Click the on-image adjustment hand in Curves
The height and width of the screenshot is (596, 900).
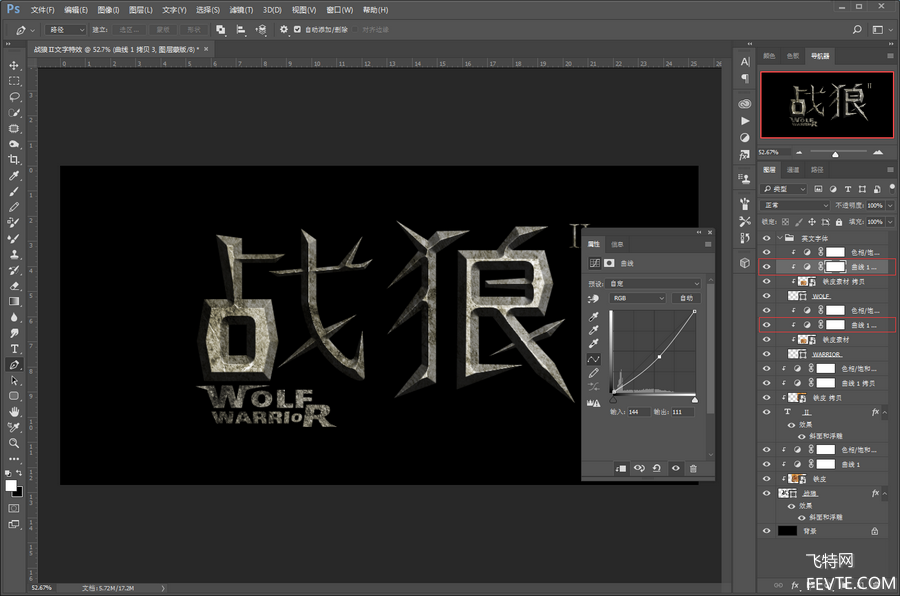click(593, 299)
